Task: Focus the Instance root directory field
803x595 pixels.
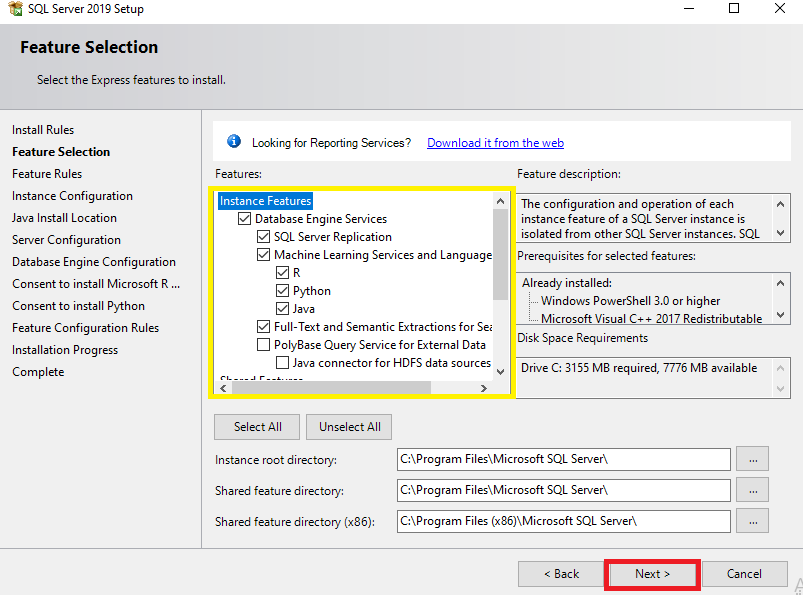Action: 563,459
